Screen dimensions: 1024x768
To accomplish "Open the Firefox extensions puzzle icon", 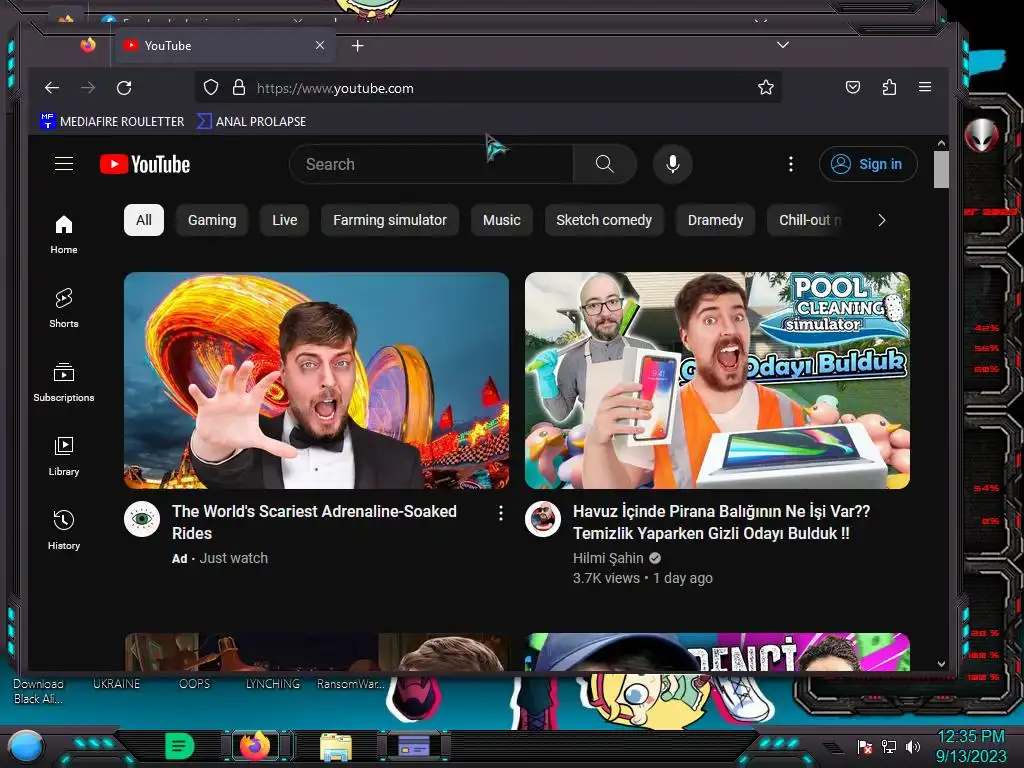I will pyautogui.click(x=889, y=88).
